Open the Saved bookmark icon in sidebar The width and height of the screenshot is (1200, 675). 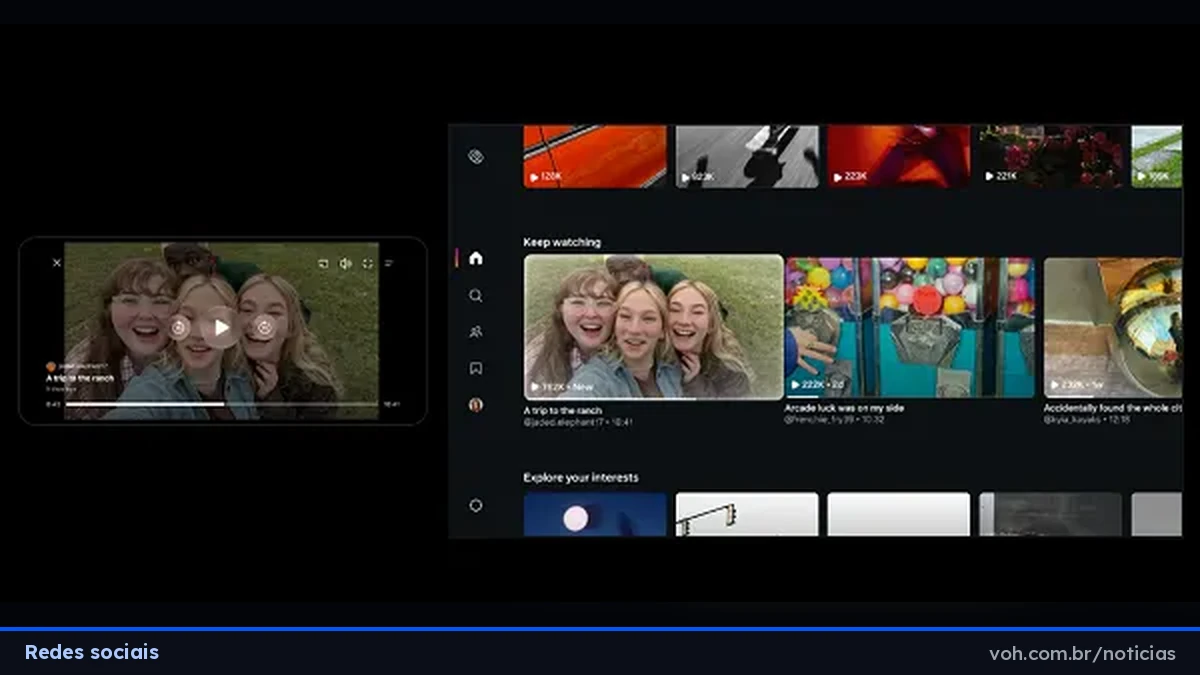[476, 368]
